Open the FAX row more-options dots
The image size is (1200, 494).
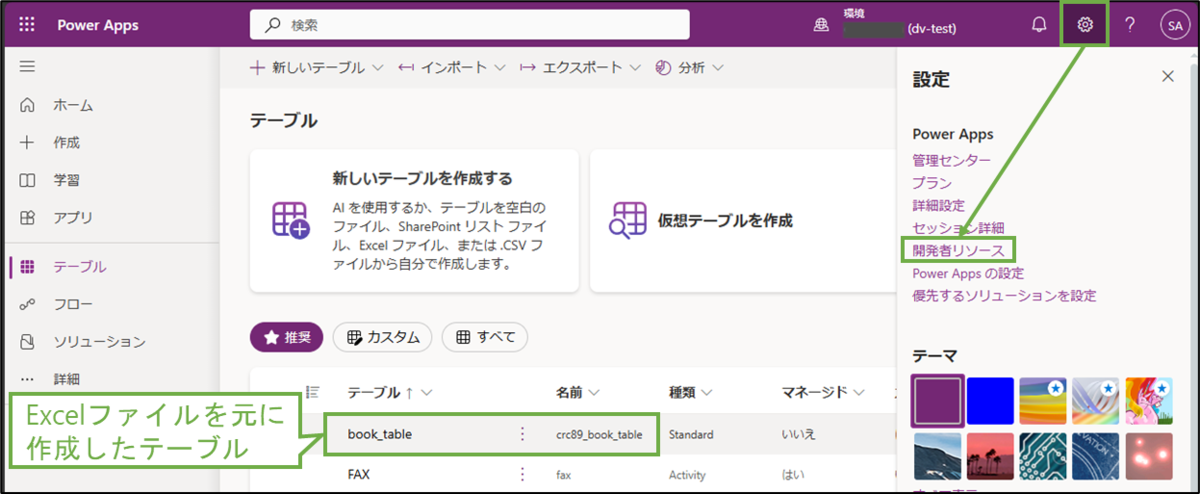point(521,475)
